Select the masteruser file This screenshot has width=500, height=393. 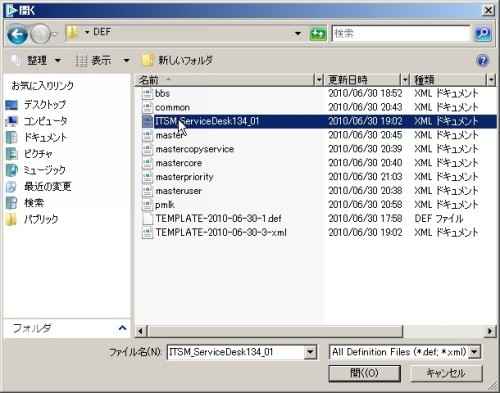178,191
